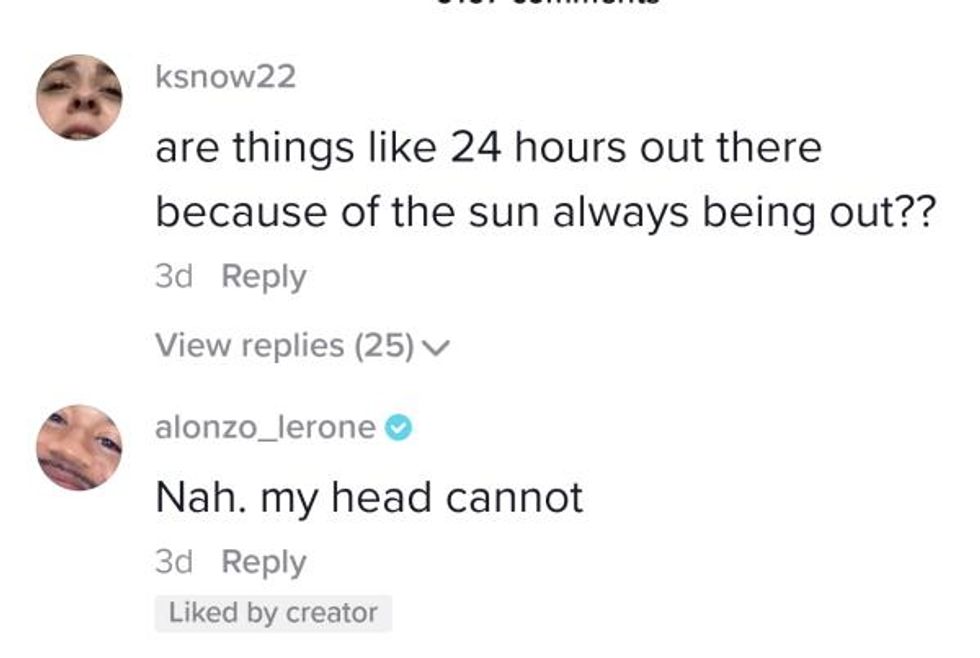Click the View replies (25) link
Screen dimensions: 980x658
pyautogui.click(x=284, y=346)
